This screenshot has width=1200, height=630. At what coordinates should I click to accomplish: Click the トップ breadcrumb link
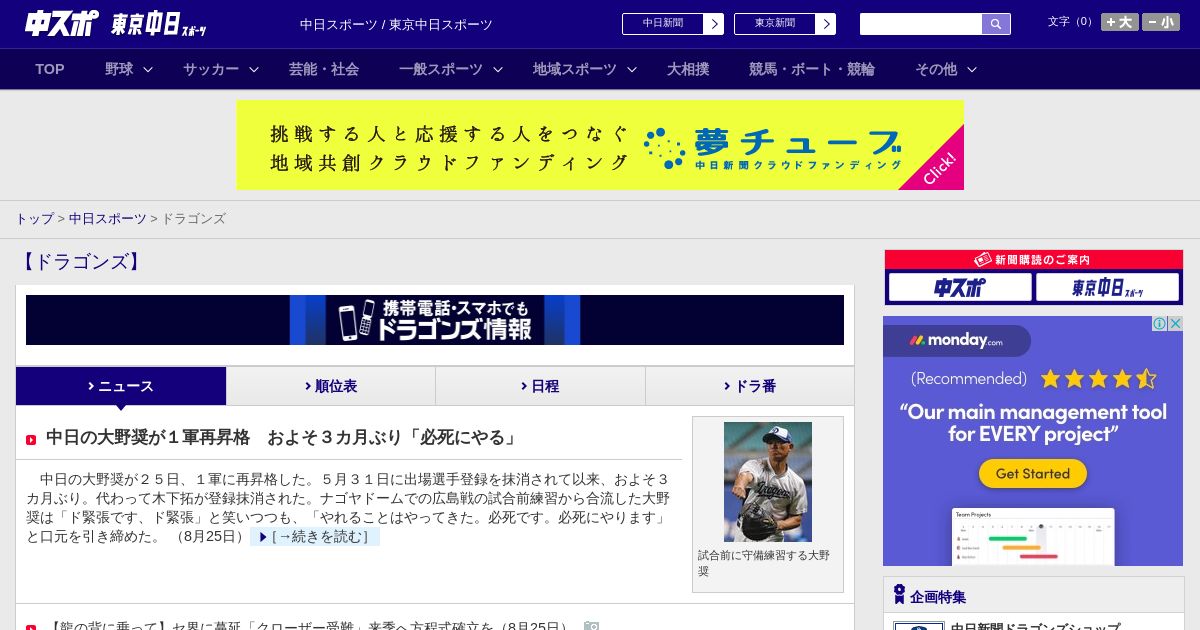click(34, 219)
